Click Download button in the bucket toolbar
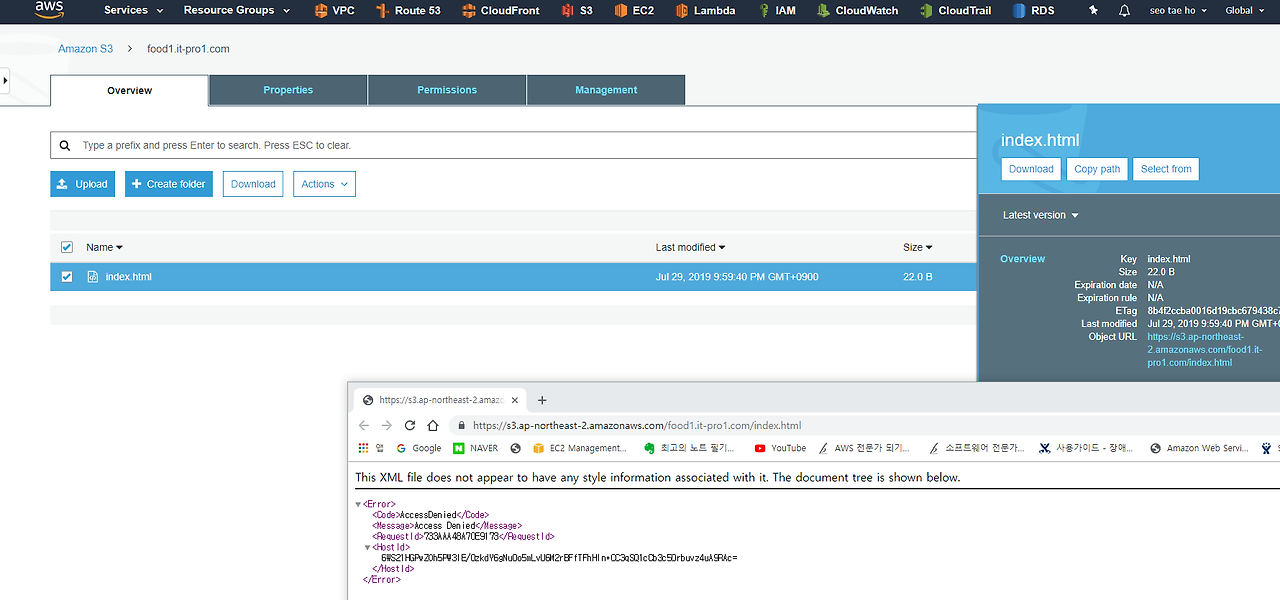 tap(253, 184)
